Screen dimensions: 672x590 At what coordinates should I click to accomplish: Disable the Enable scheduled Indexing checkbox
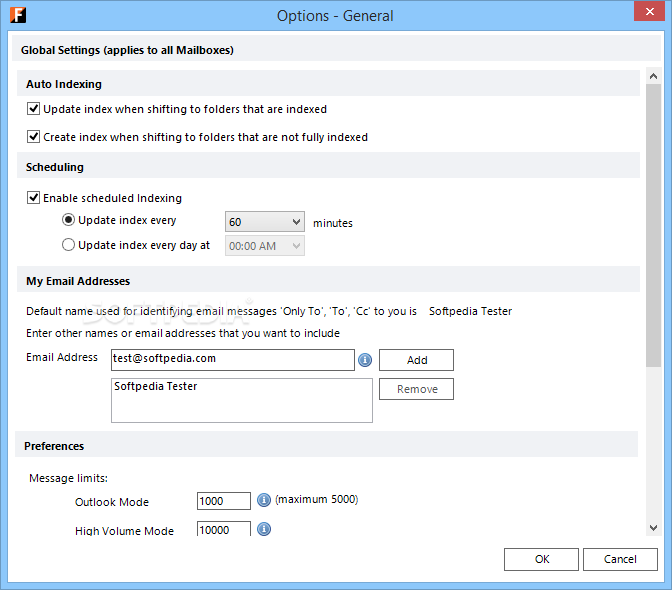pos(34,198)
